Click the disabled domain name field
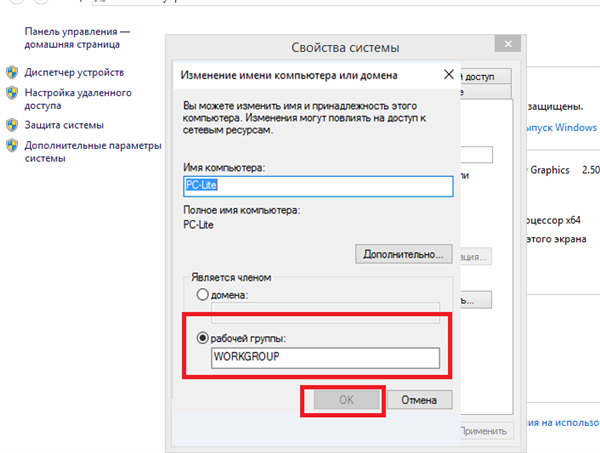Screen dimensions: 600x453 click(x=325, y=312)
